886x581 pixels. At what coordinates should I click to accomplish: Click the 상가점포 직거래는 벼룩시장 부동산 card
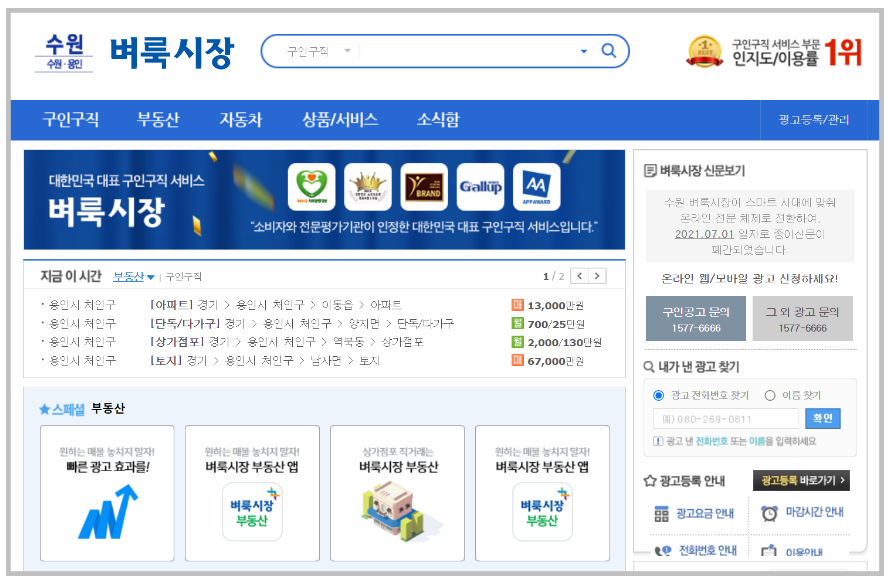397,493
